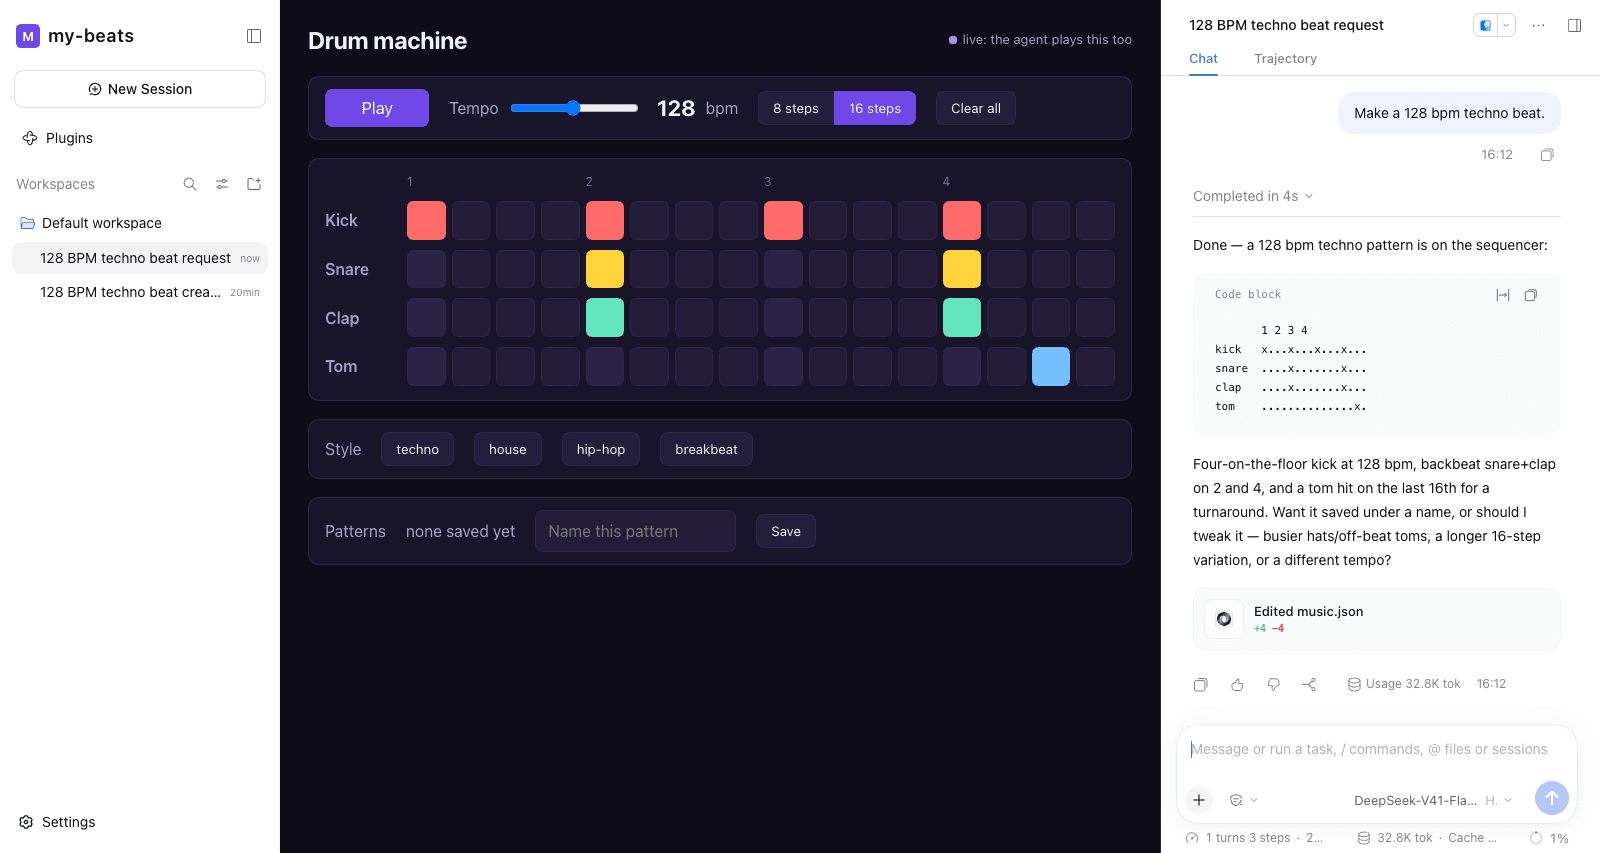The image size is (1600, 853).
Task: Copy the user message text
Action: (1547, 155)
